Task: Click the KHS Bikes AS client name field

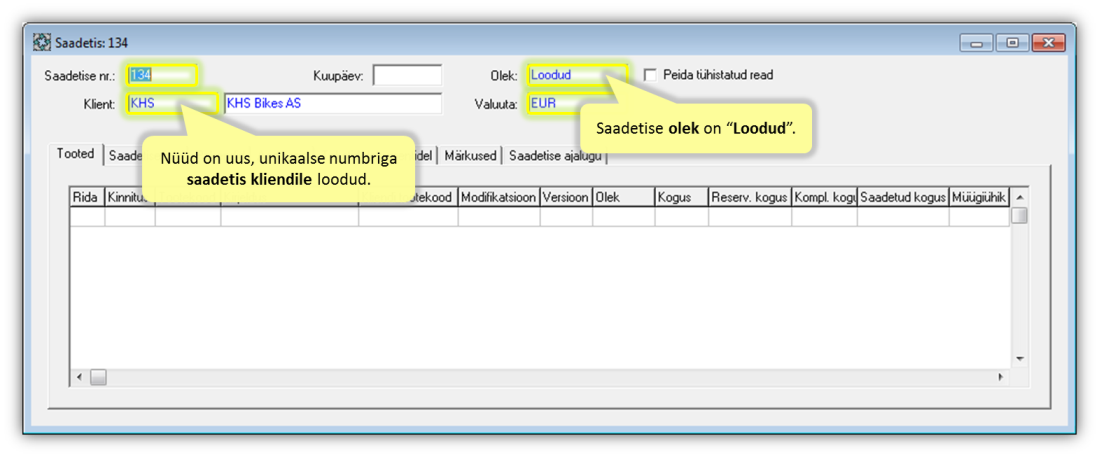Action: click(x=333, y=104)
